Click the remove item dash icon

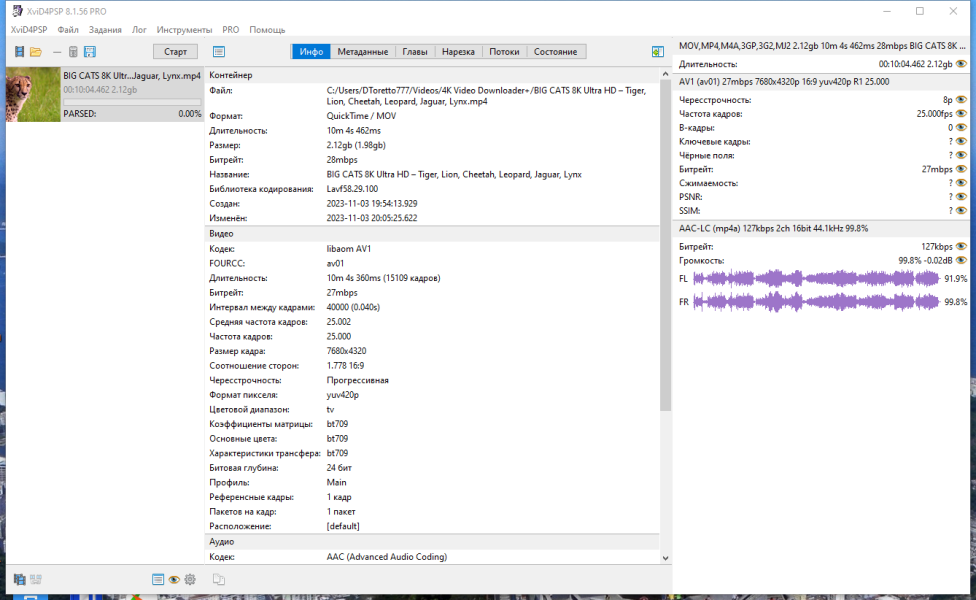pyautogui.click(x=57, y=52)
